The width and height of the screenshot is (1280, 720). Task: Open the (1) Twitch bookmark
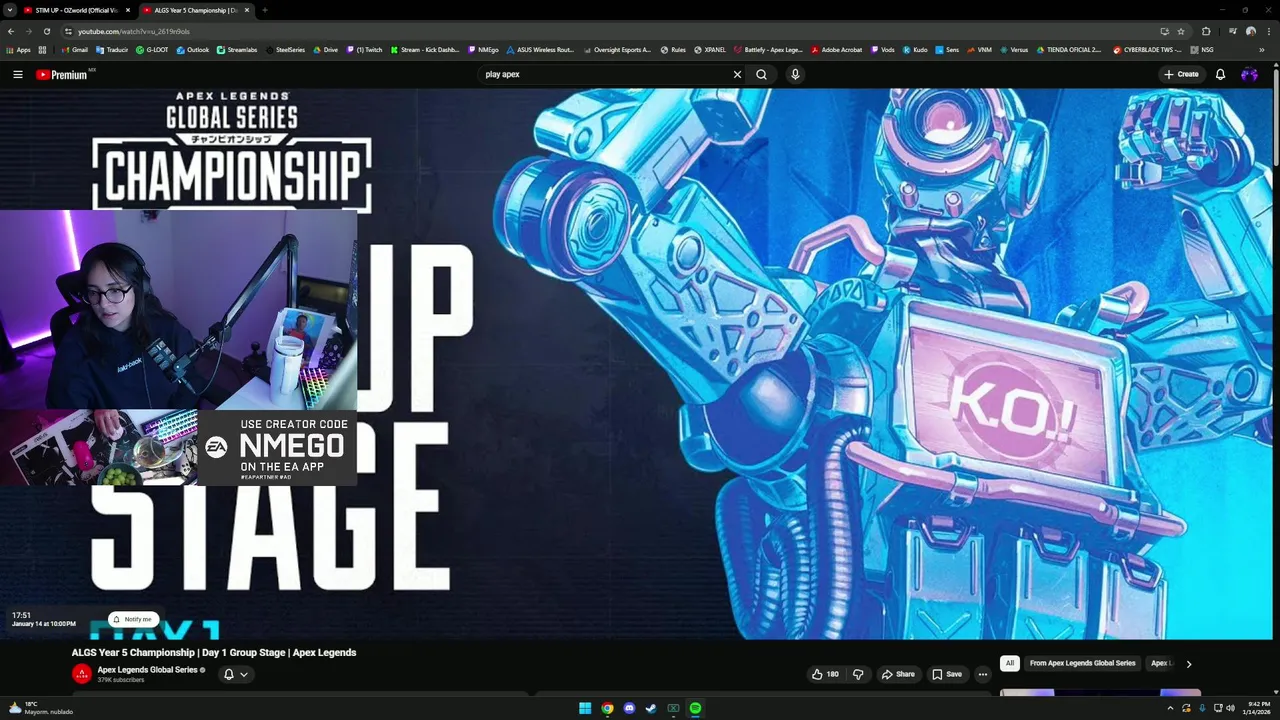[364, 49]
